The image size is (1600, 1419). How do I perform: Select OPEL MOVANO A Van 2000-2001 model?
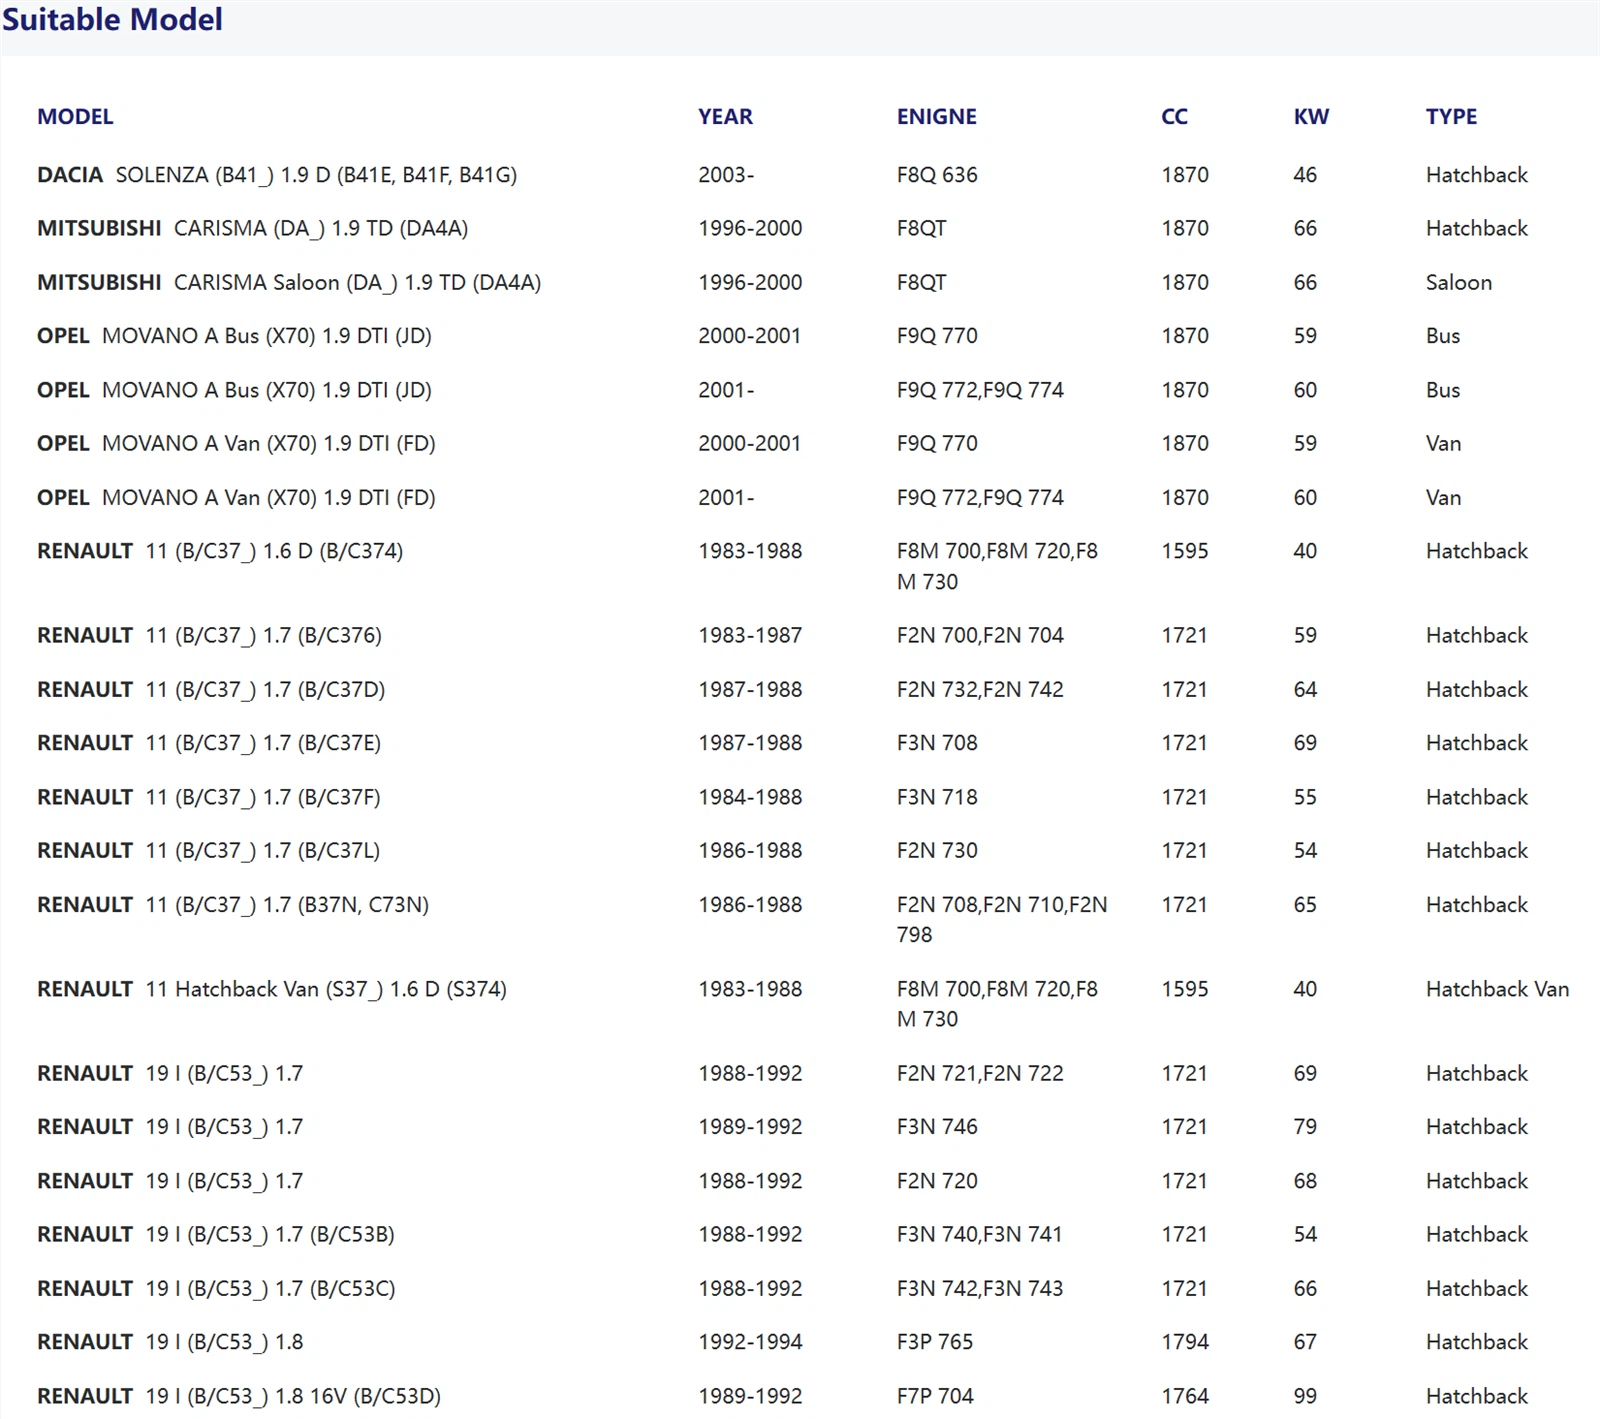[236, 443]
